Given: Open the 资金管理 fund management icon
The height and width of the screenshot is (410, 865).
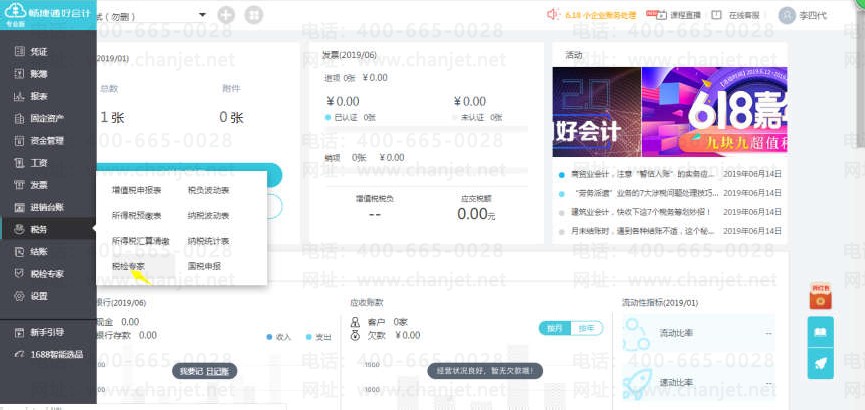Looking at the screenshot, I should 19,141.
